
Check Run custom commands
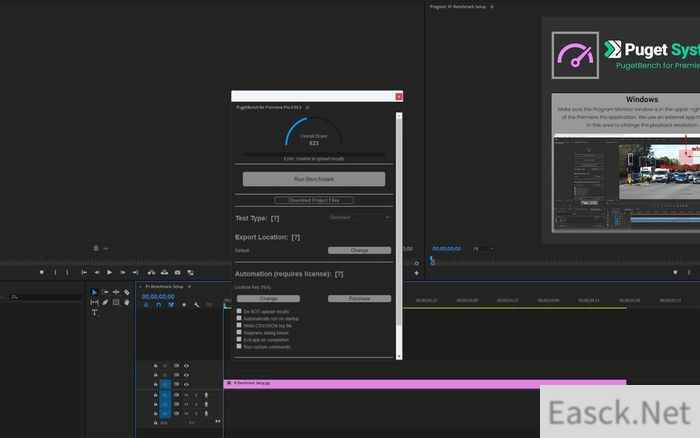click(x=239, y=346)
